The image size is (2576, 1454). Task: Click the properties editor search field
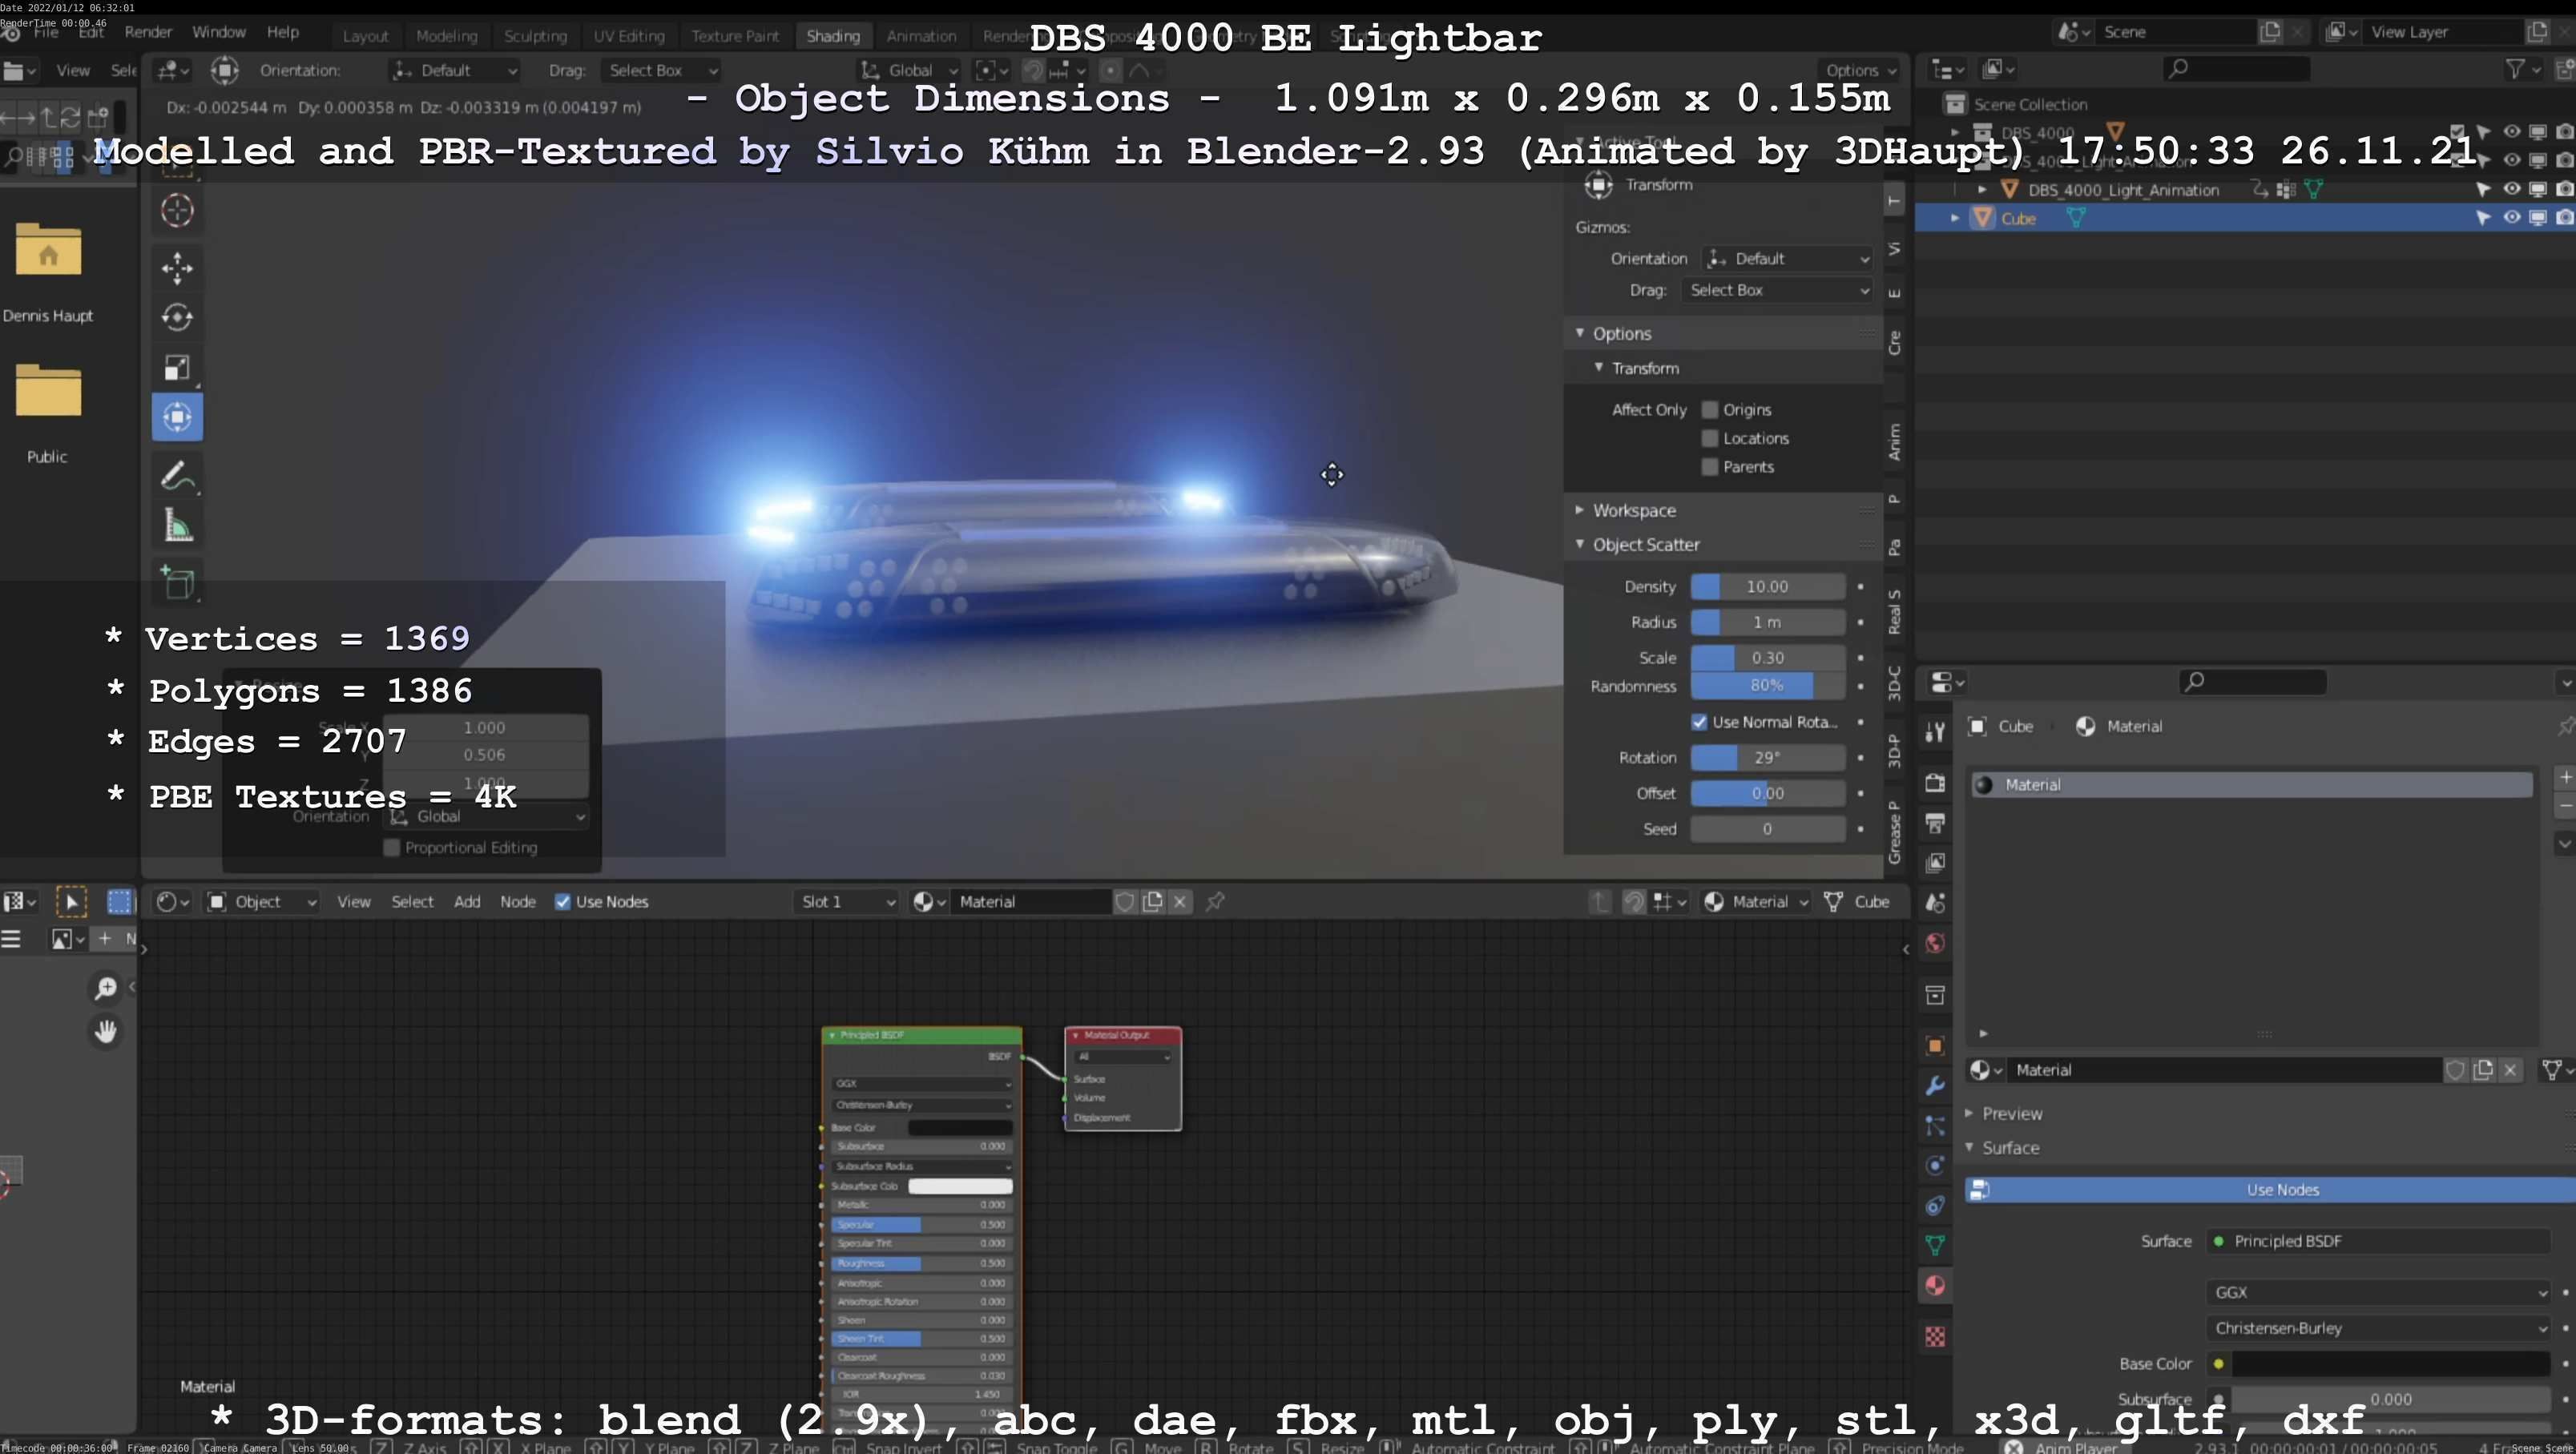click(2252, 682)
